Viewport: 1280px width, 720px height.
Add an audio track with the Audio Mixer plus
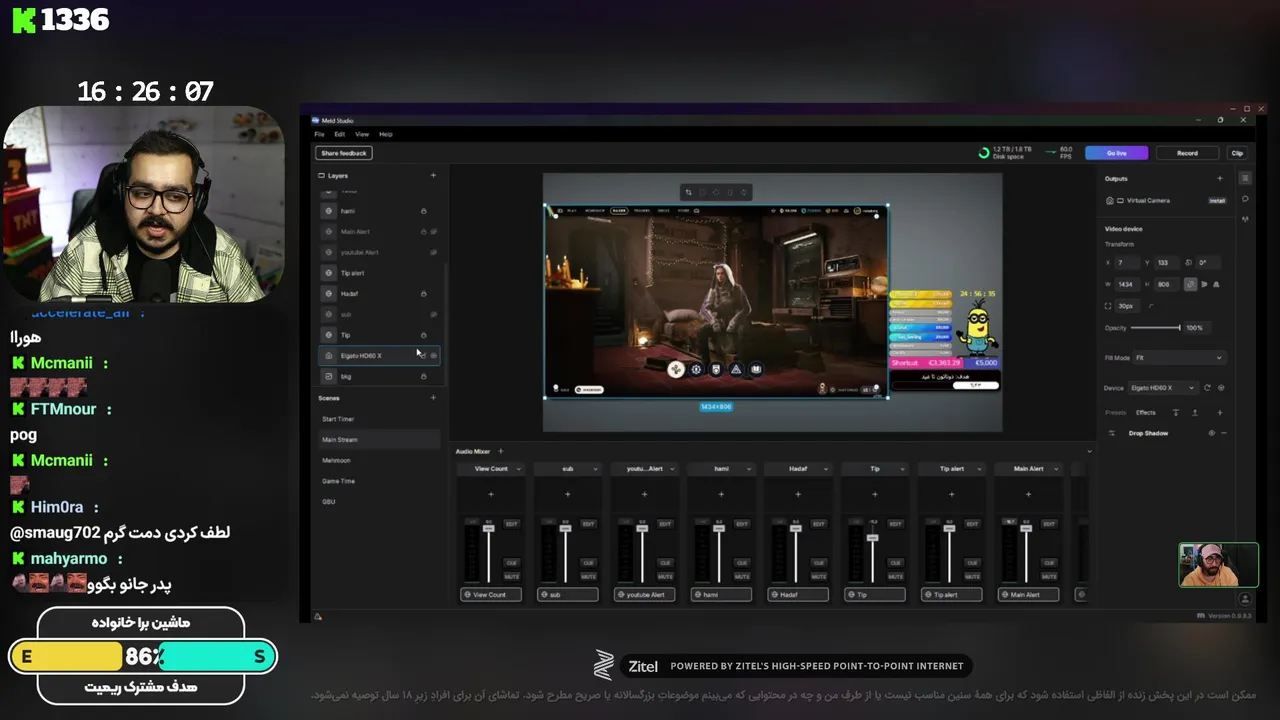click(x=501, y=451)
